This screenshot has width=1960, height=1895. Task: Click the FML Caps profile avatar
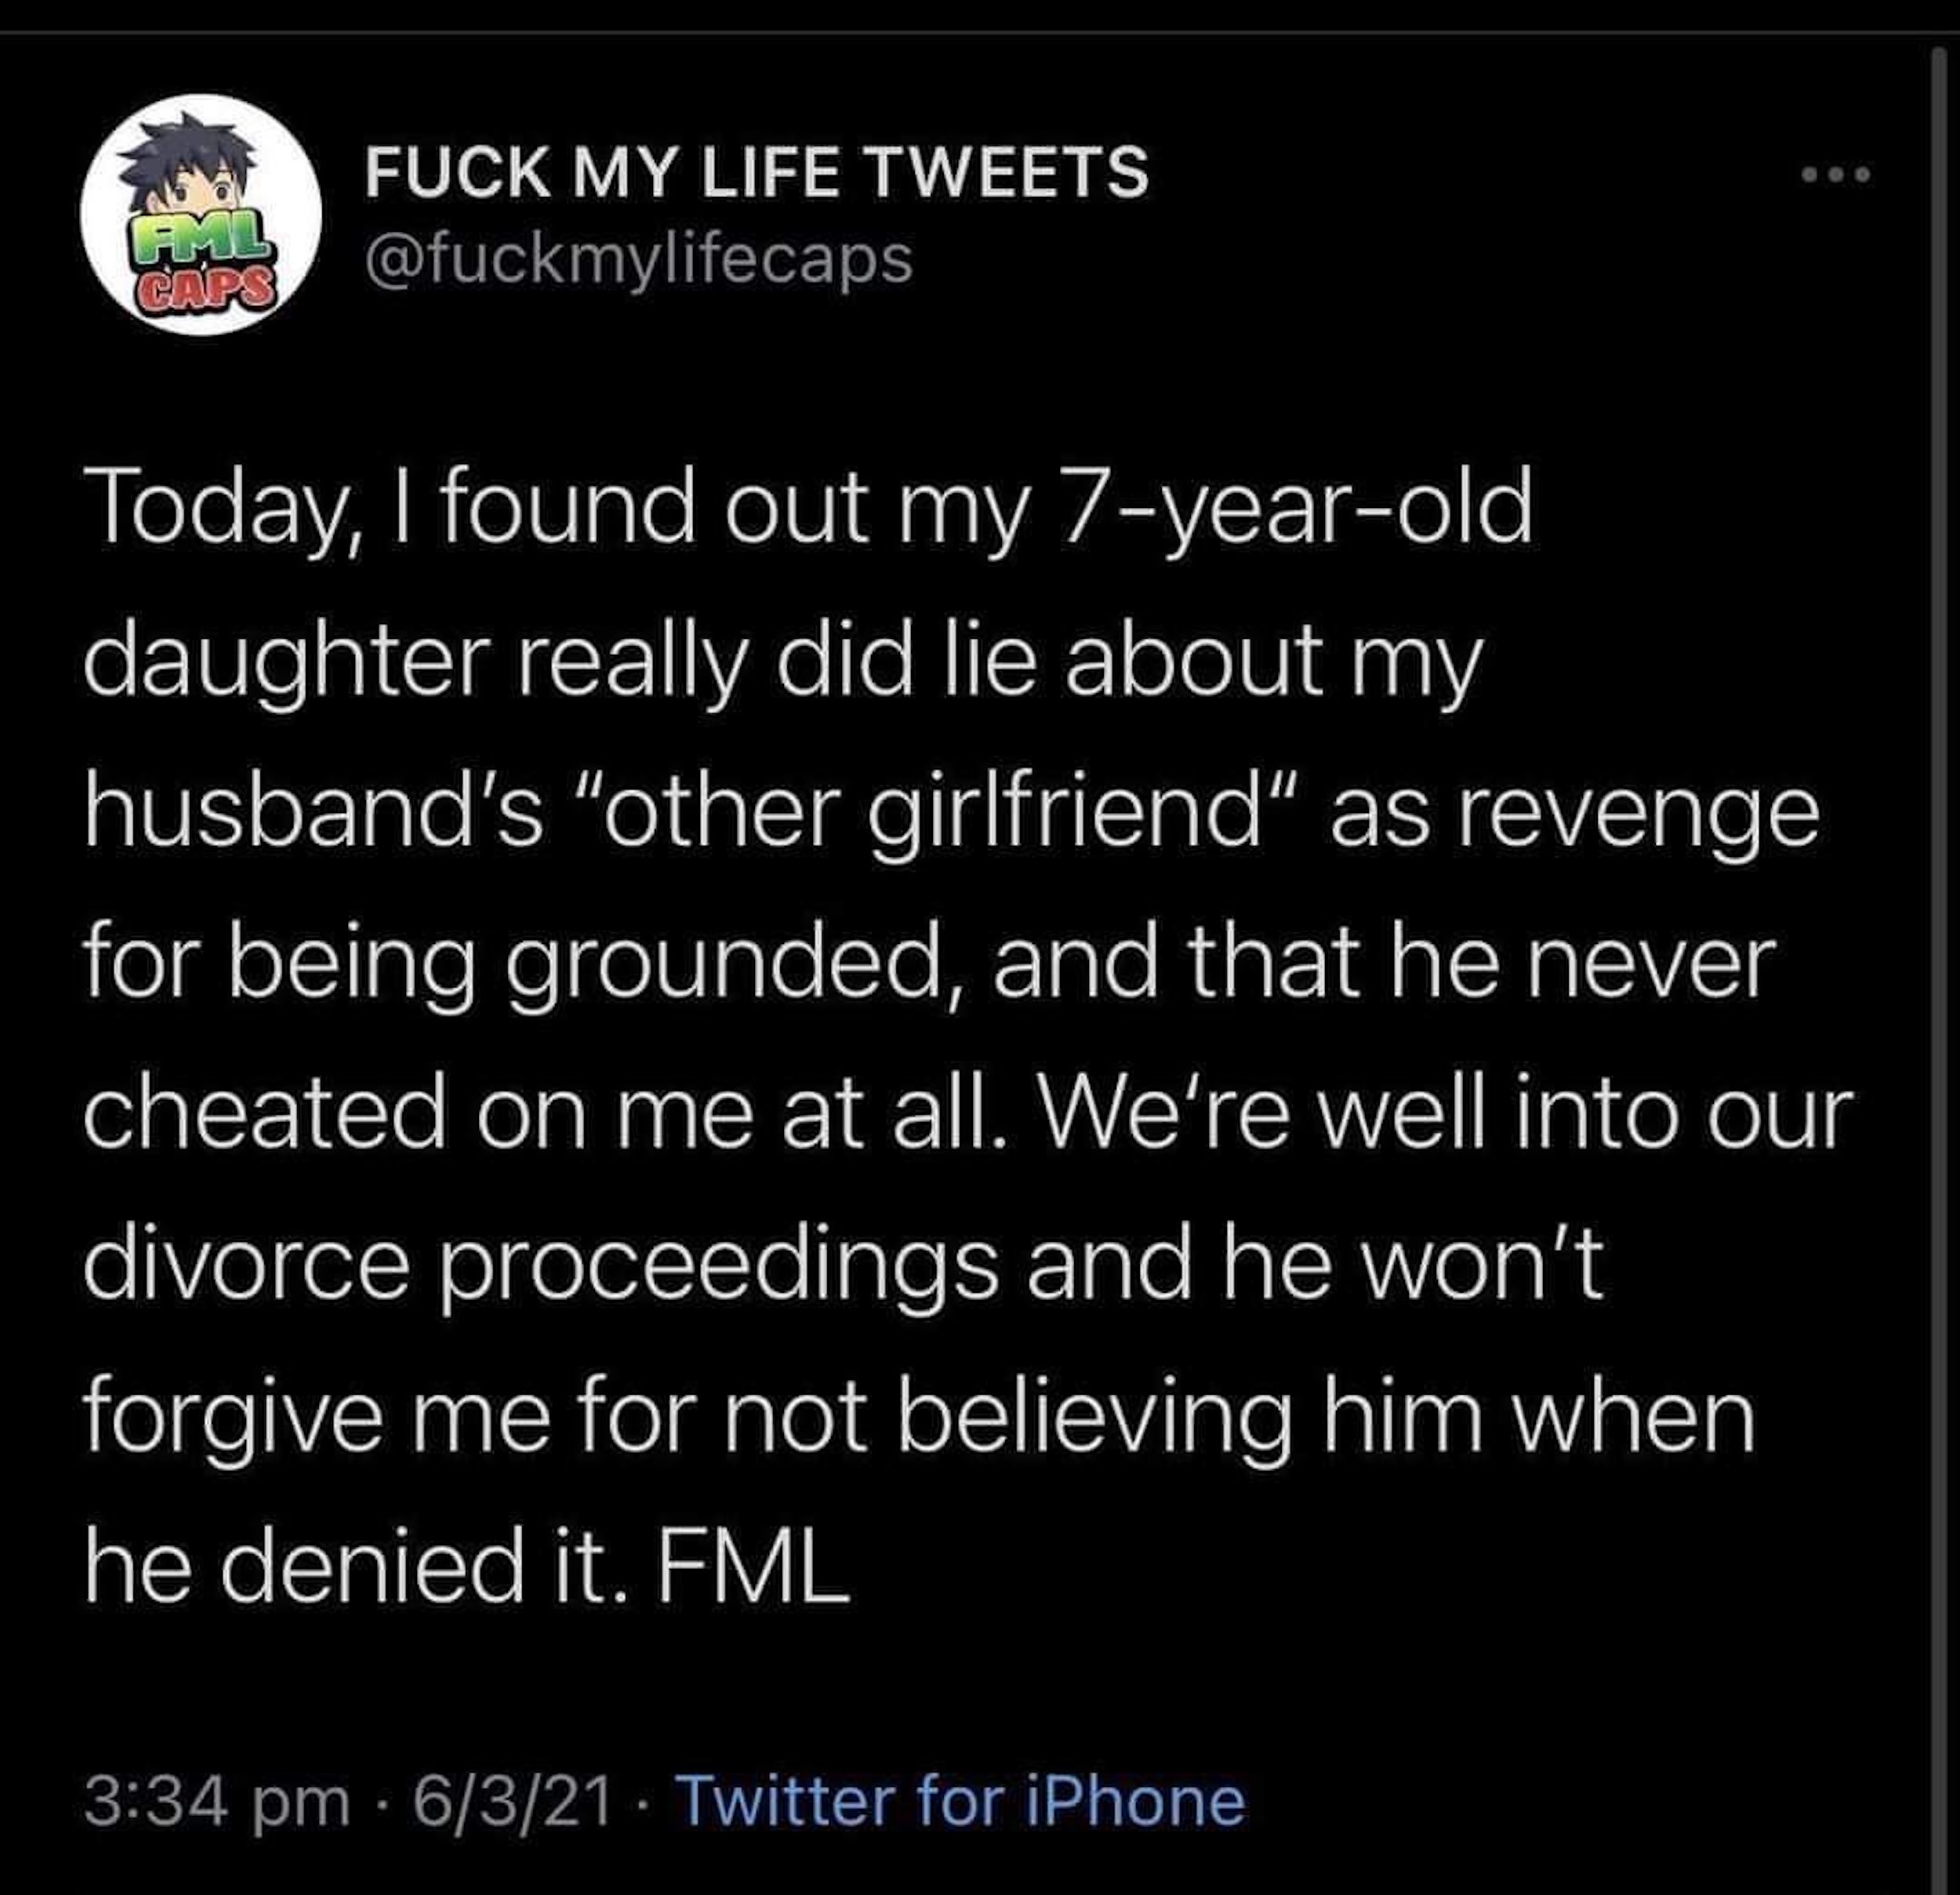tap(201, 214)
